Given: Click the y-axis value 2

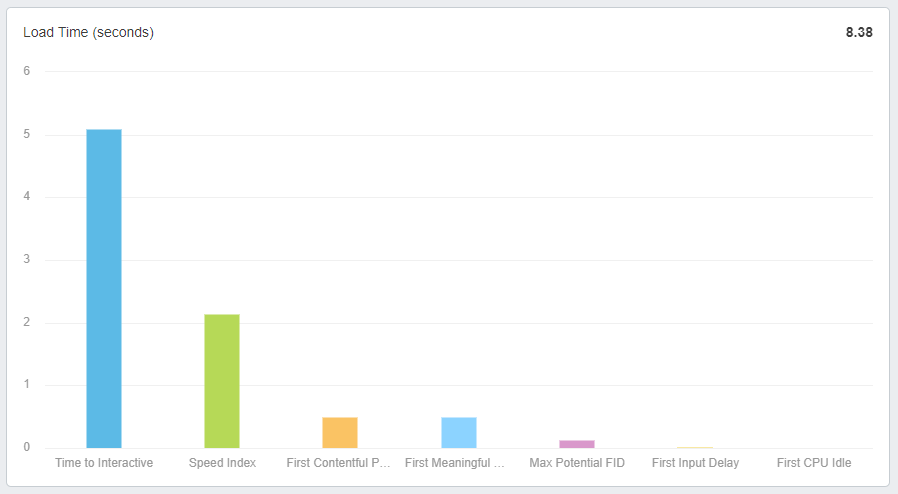Looking at the screenshot, I should [27, 323].
